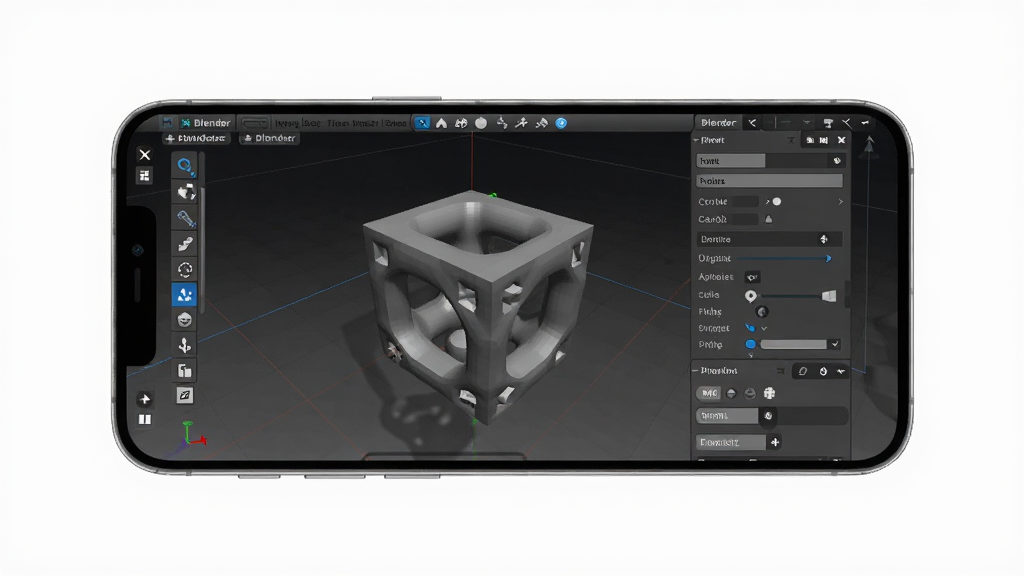Open the dark dropdown with up-down arrows in right panel

tap(769, 240)
